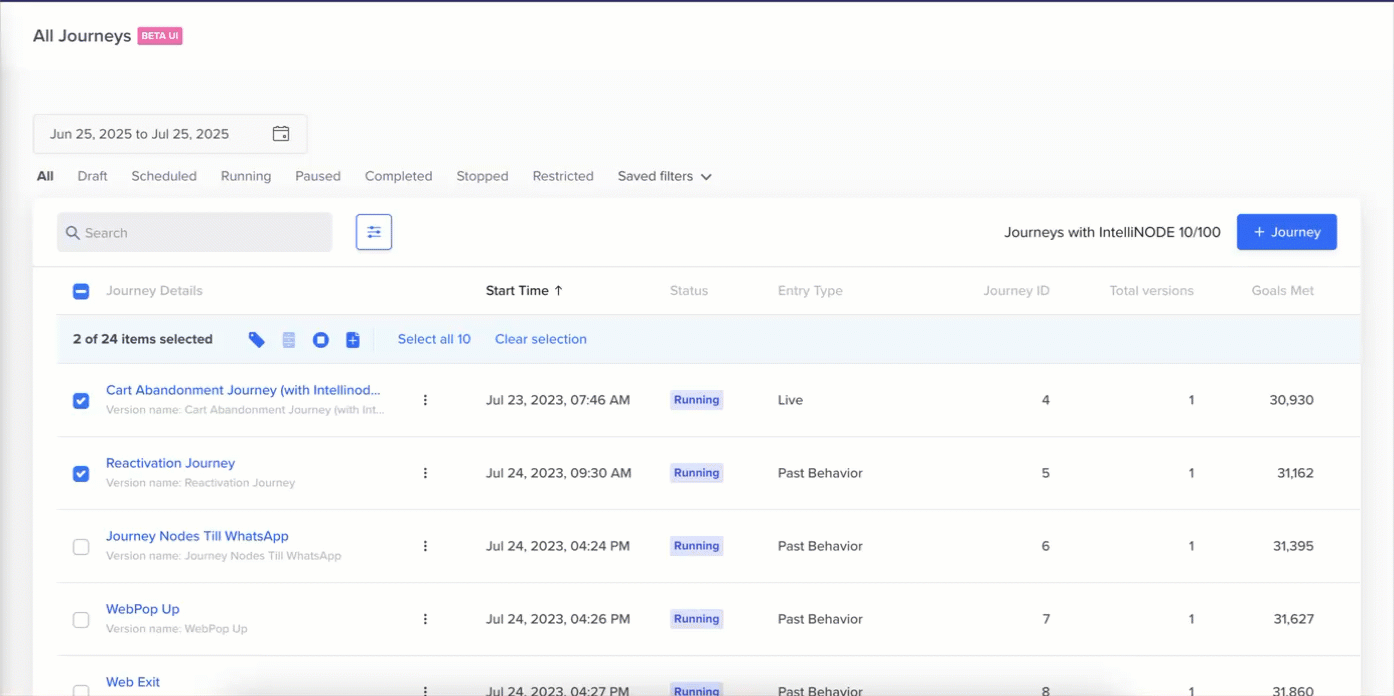Click the Status column header
1394x696 pixels.
(689, 291)
